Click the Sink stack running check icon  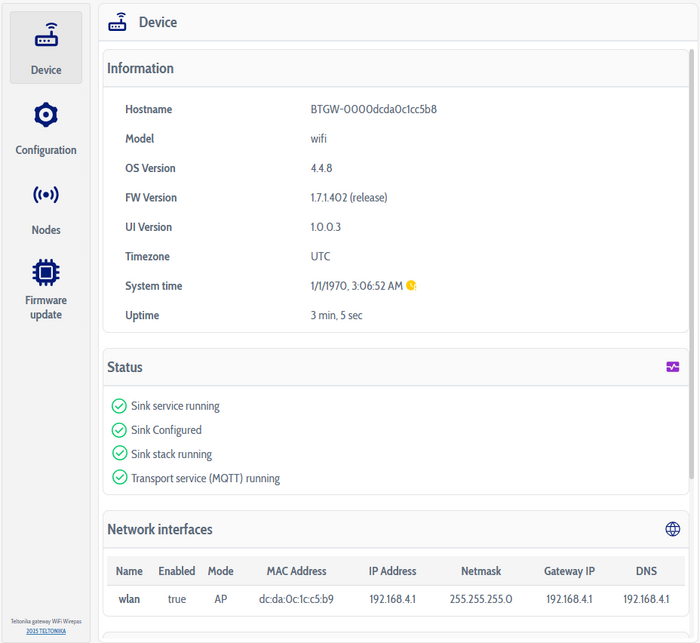119,454
